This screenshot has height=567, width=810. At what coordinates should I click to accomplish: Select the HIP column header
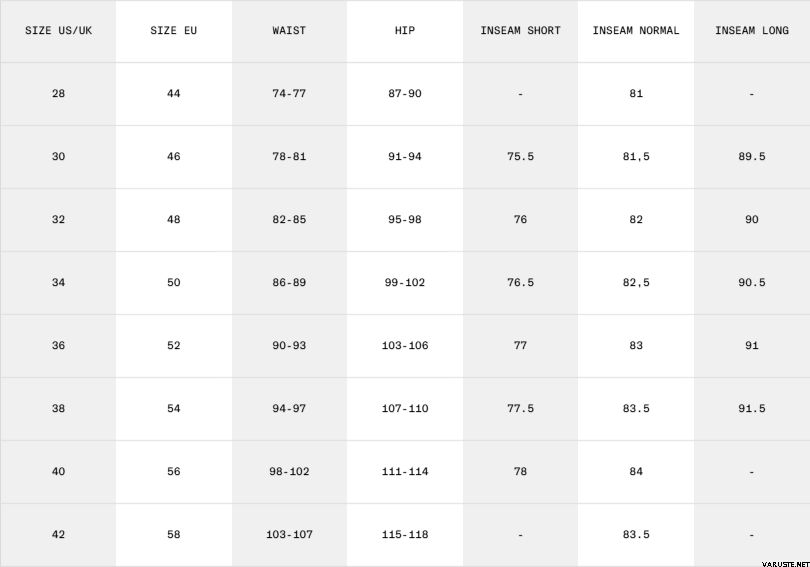tap(405, 31)
